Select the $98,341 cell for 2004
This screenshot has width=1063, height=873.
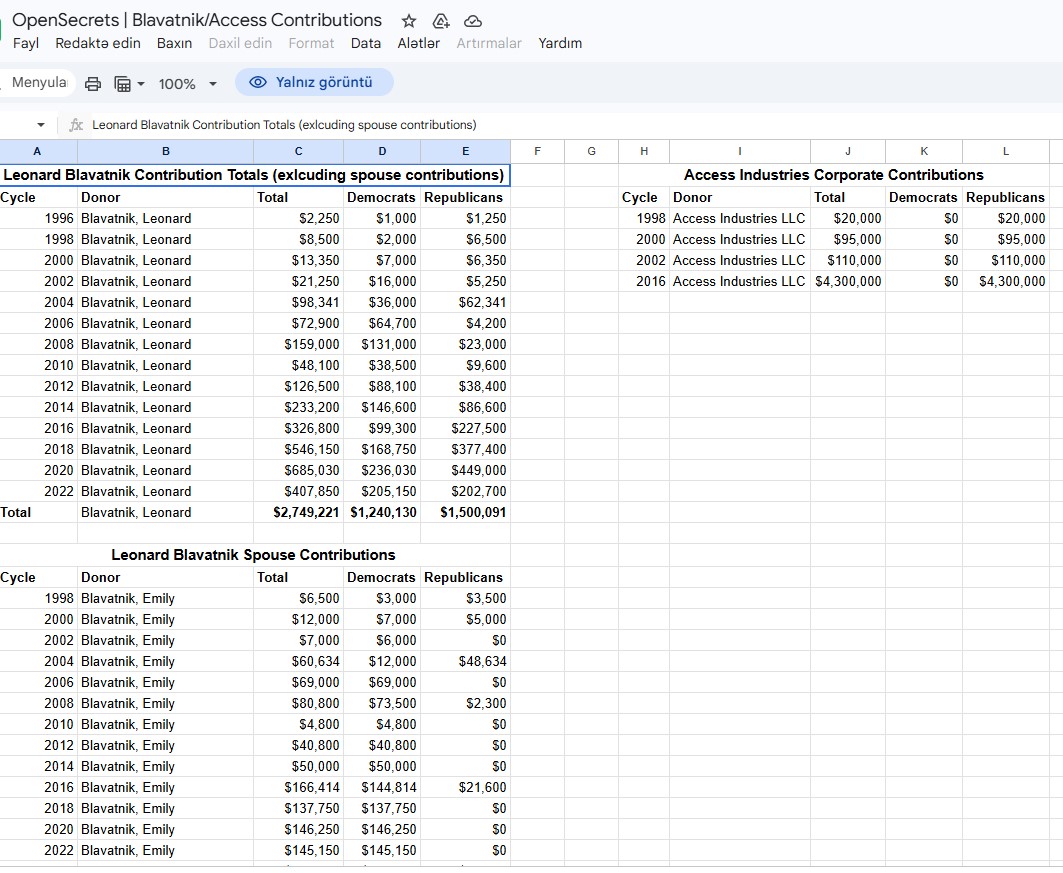[298, 302]
